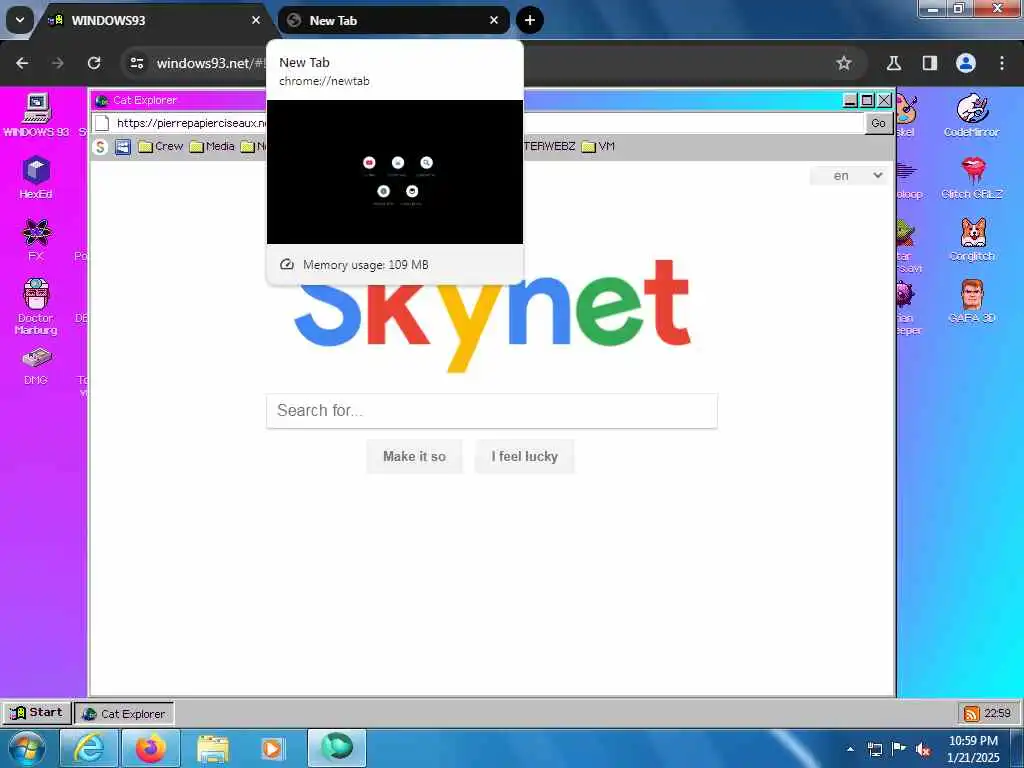Screen dimensions: 1024x768
Task: Click the green browser taskbar icon
Action: (x=337, y=747)
